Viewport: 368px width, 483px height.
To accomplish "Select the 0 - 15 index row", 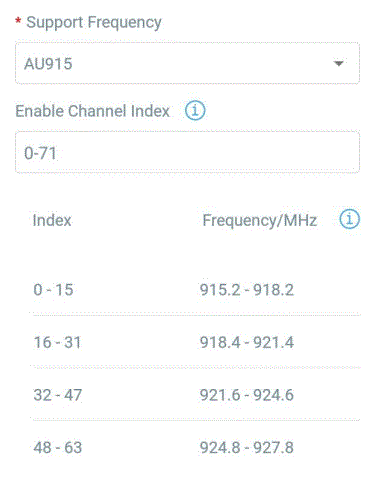I will (x=195, y=289).
